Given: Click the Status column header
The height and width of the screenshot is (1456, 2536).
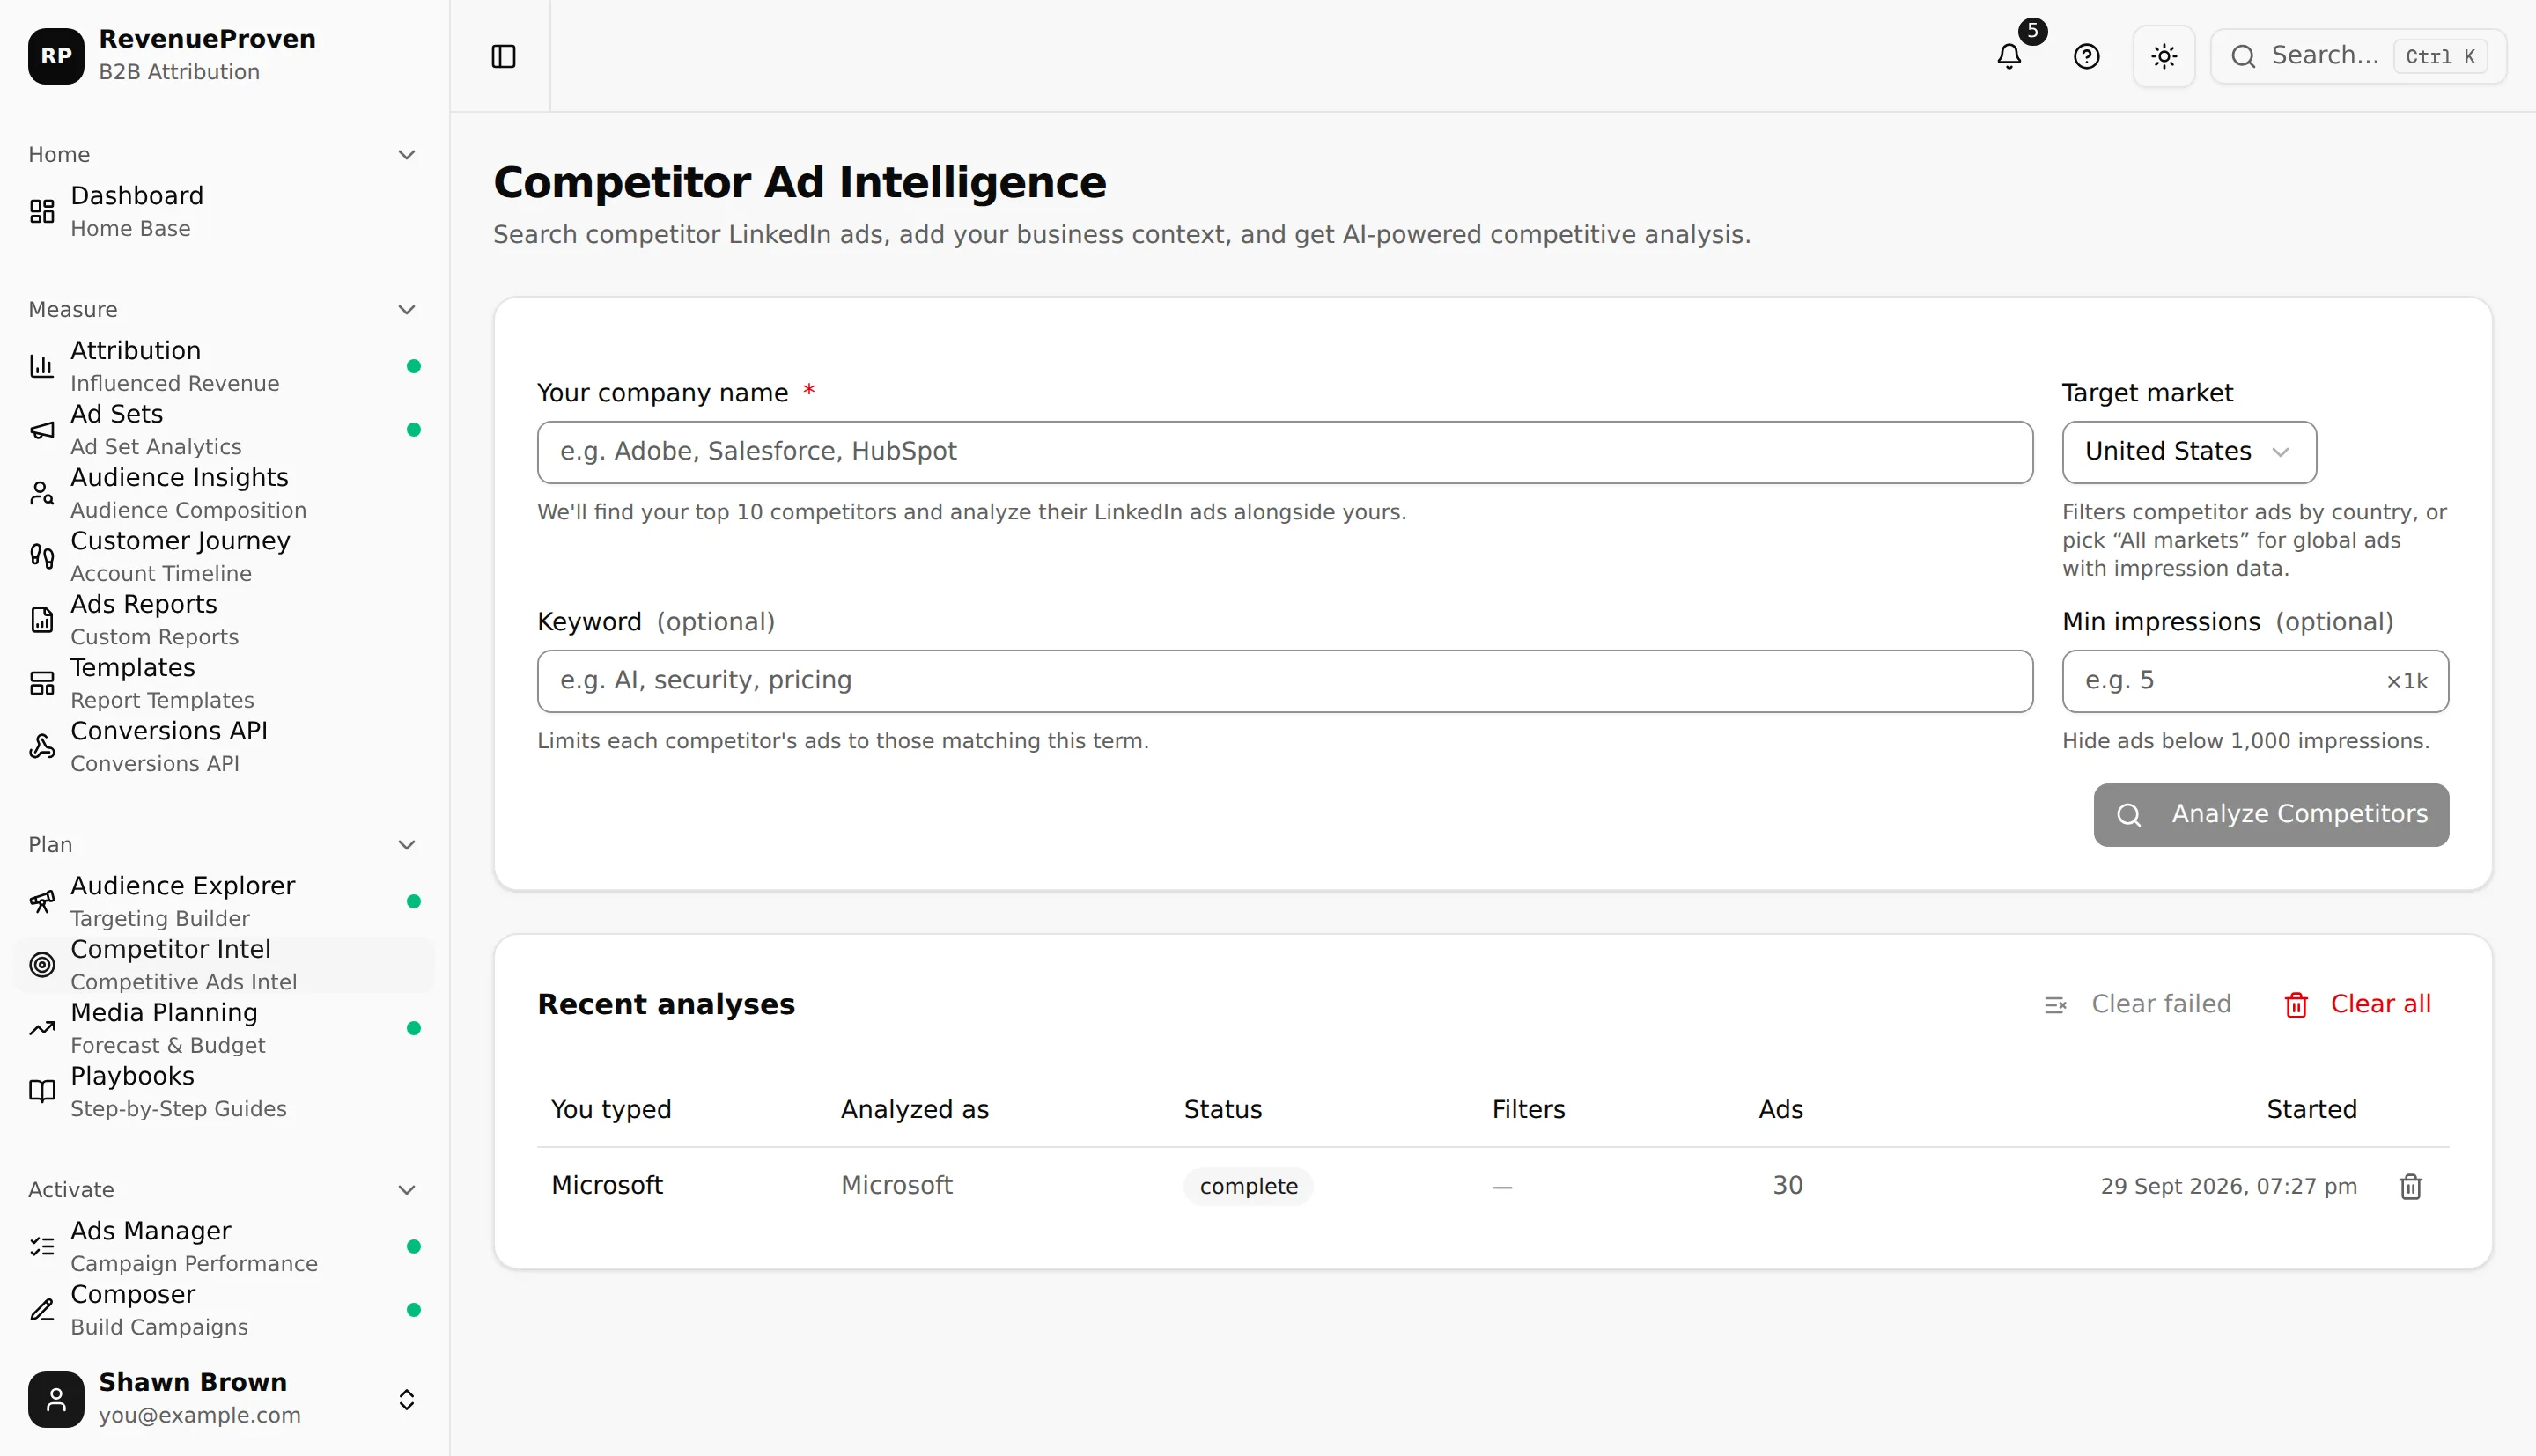Looking at the screenshot, I should 1222,1109.
